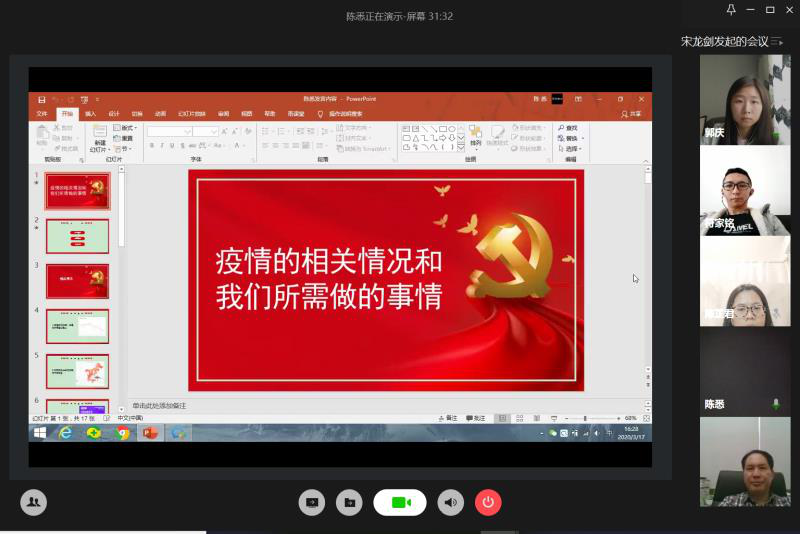800x534 pixels.
Task: Click the bullets list icon
Action: coord(266,132)
